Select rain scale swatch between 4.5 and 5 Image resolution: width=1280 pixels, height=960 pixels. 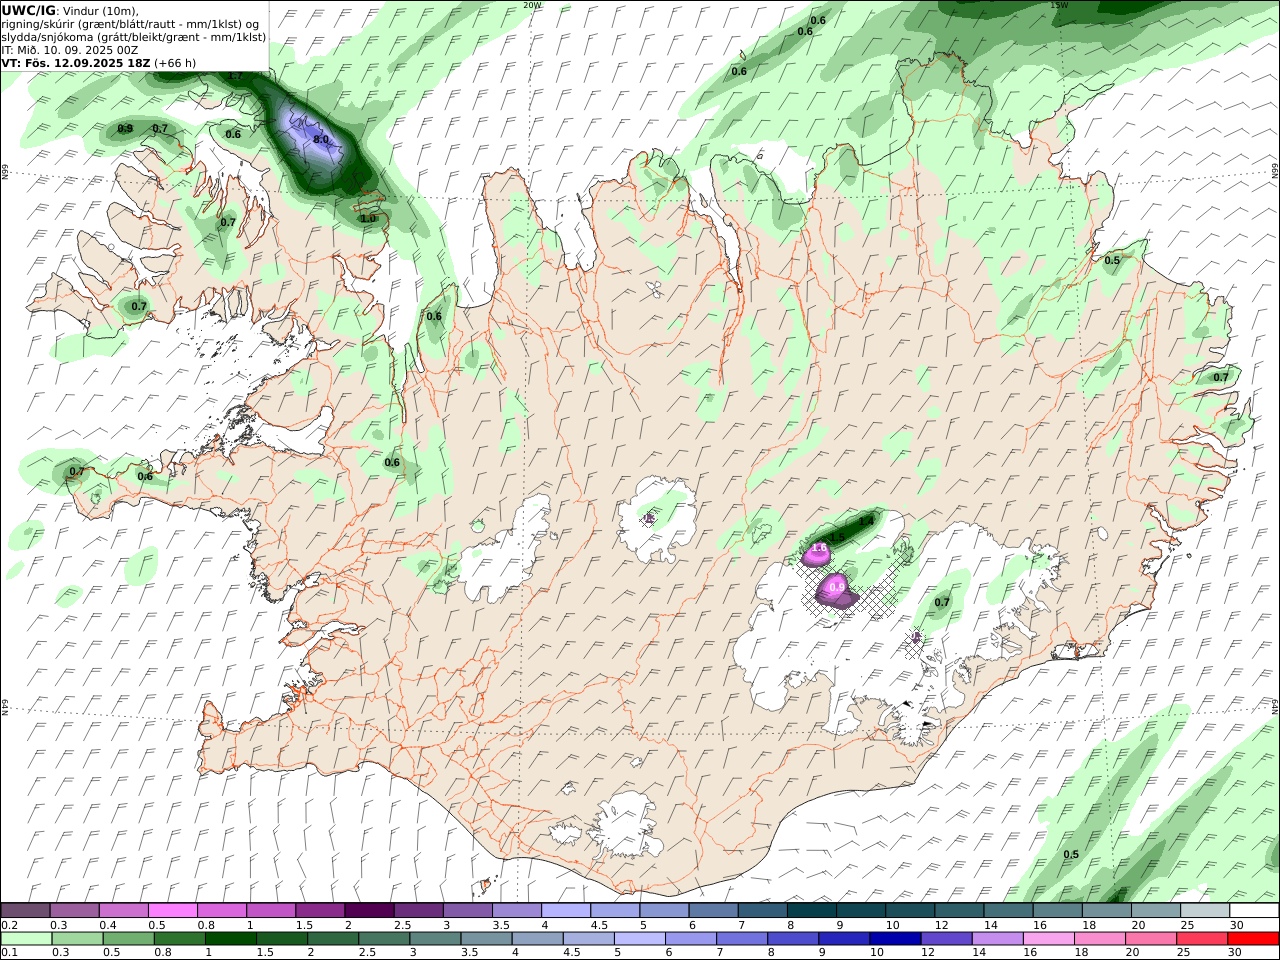click(588, 938)
